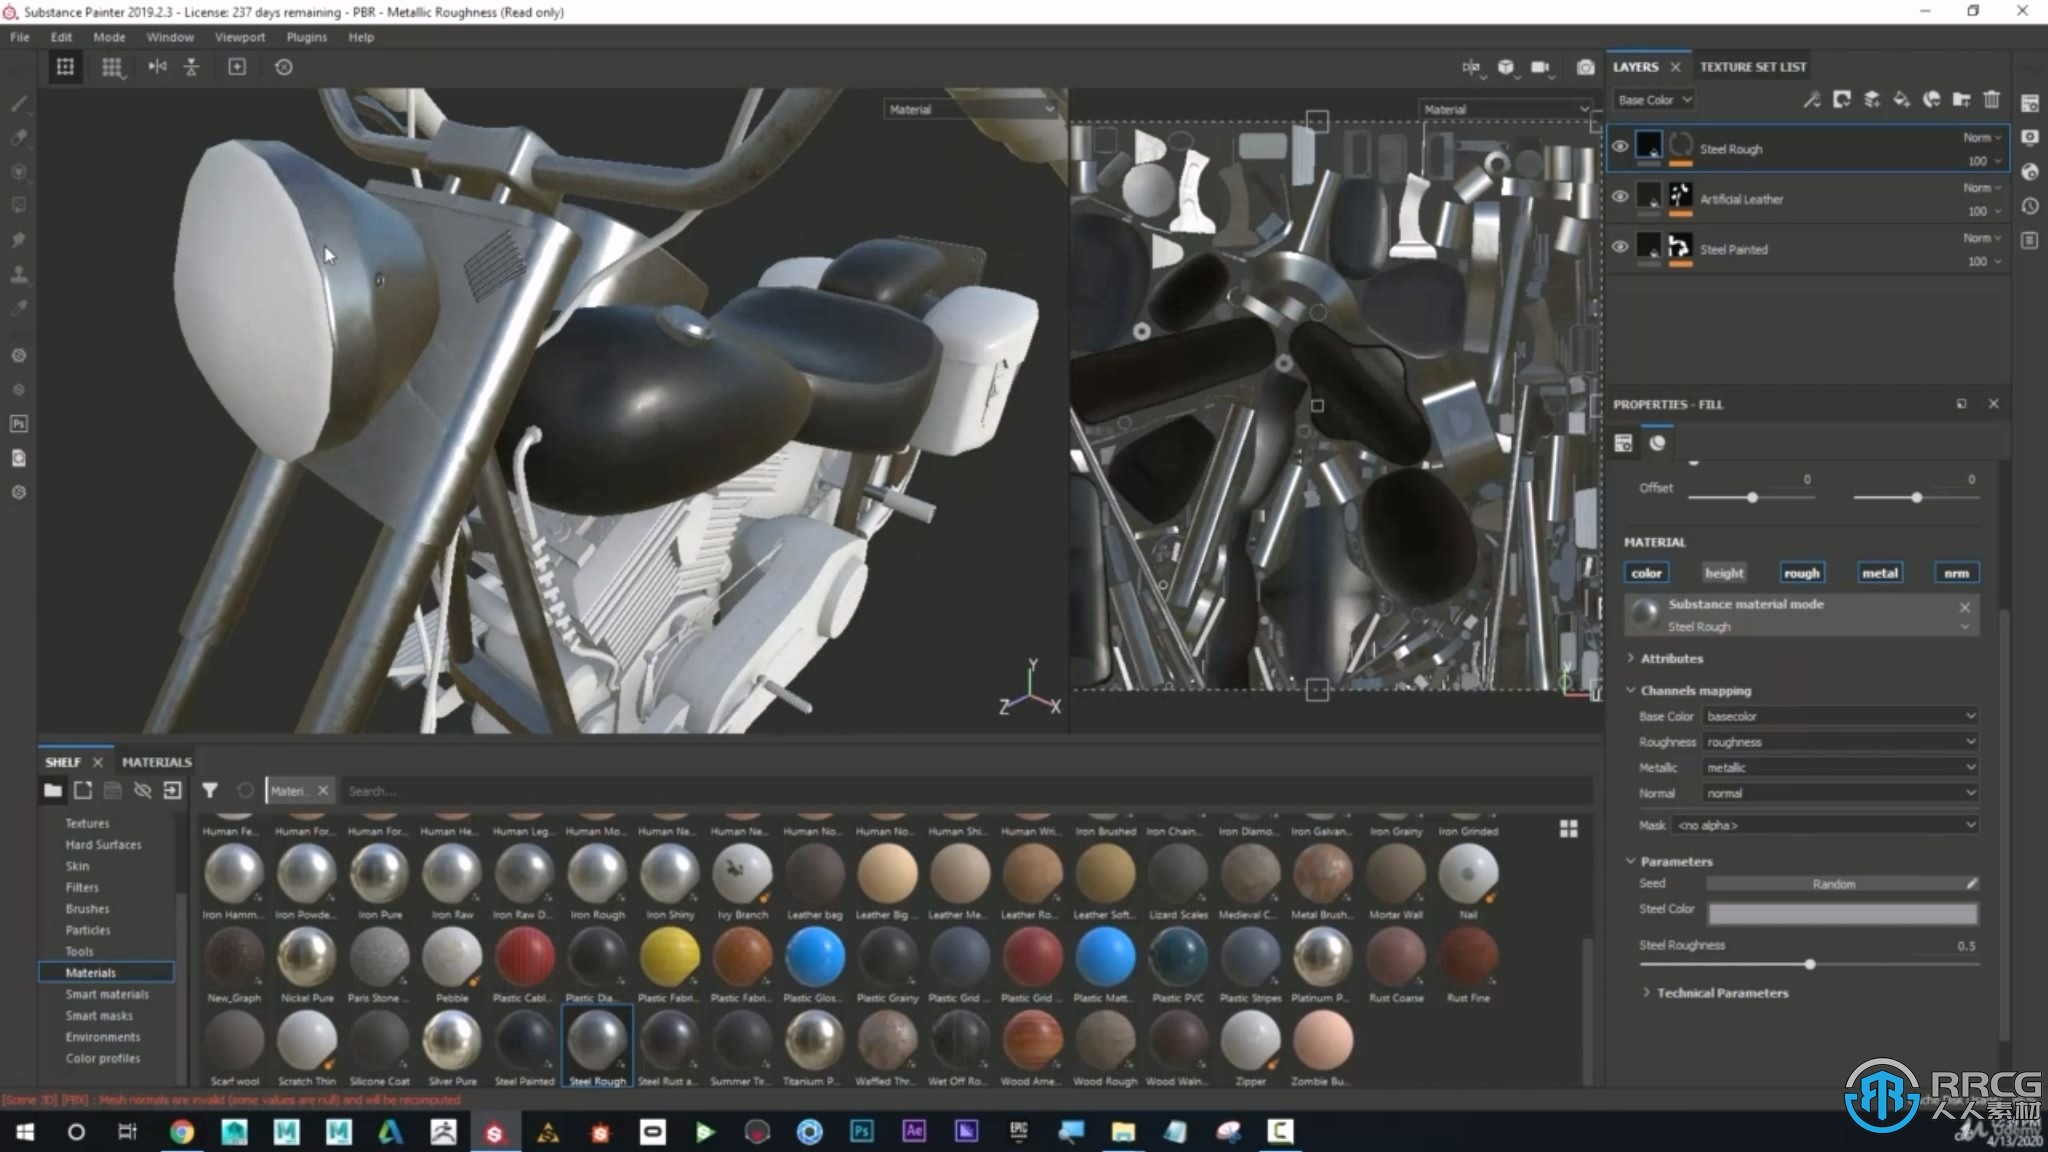The height and width of the screenshot is (1152, 2048).
Task: Adjust the first Offset slider
Action: point(1752,497)
